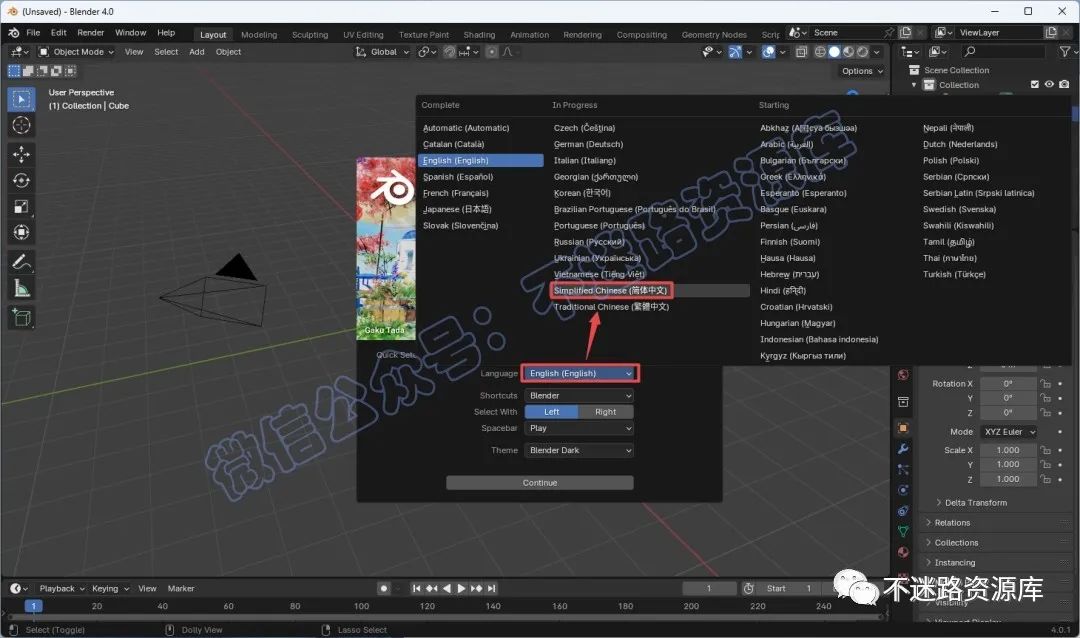Select the Measure tool
Viewport: 1080px width, 638px height.
tap(21, 289)
